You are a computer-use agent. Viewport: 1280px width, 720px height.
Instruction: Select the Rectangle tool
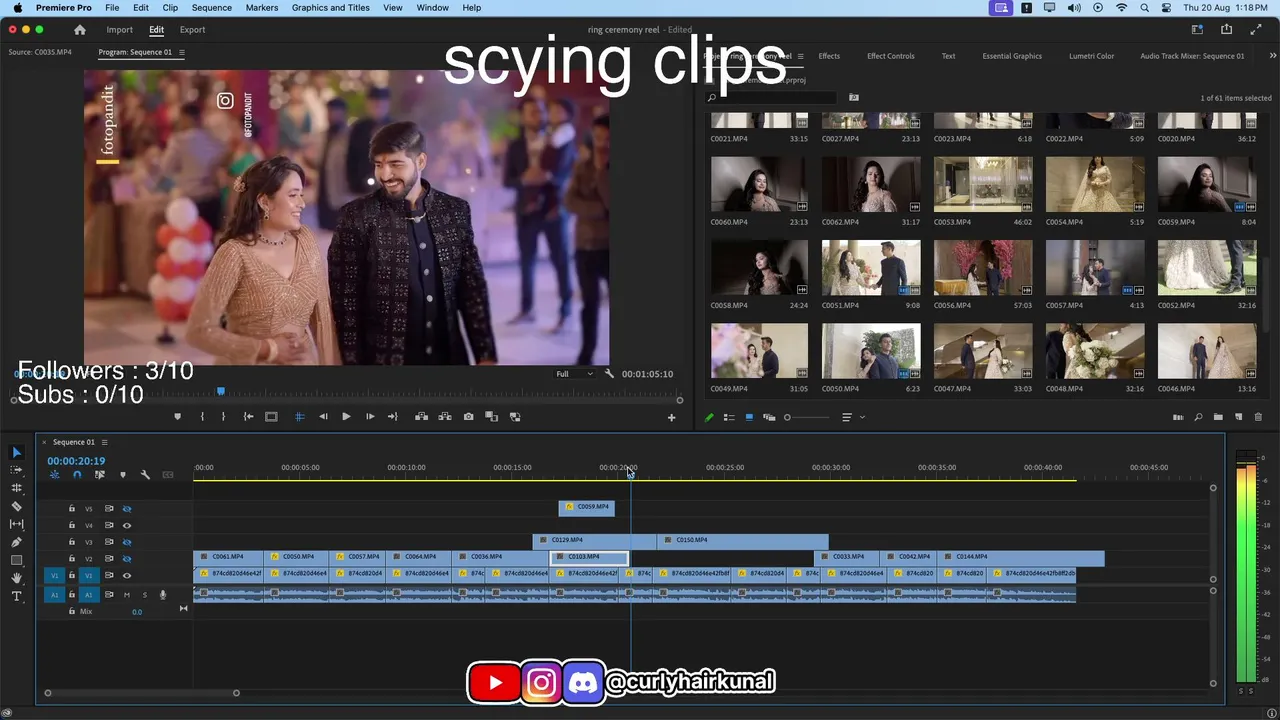click(x=16, y=560)
